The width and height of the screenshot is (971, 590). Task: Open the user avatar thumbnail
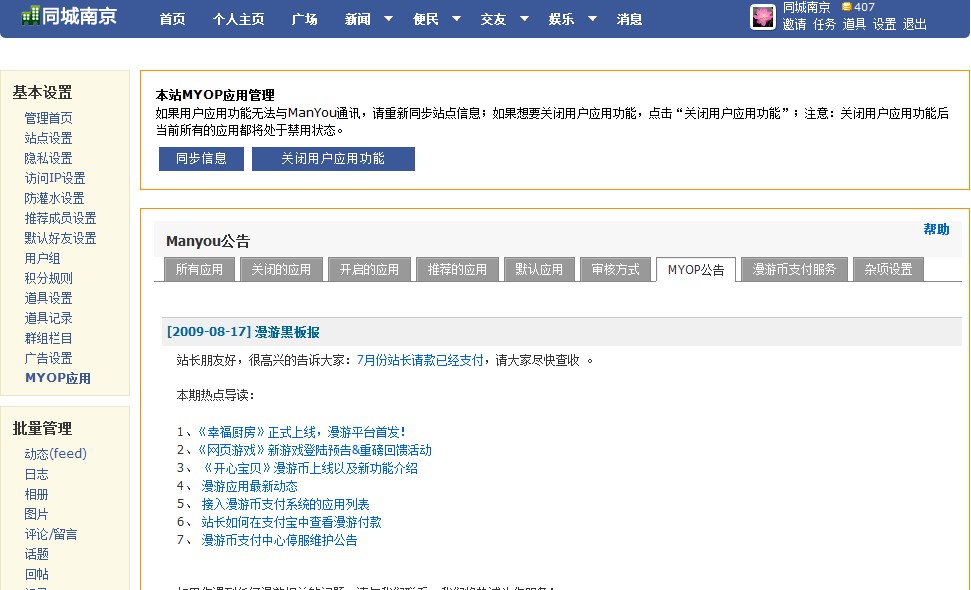(762, 17)
